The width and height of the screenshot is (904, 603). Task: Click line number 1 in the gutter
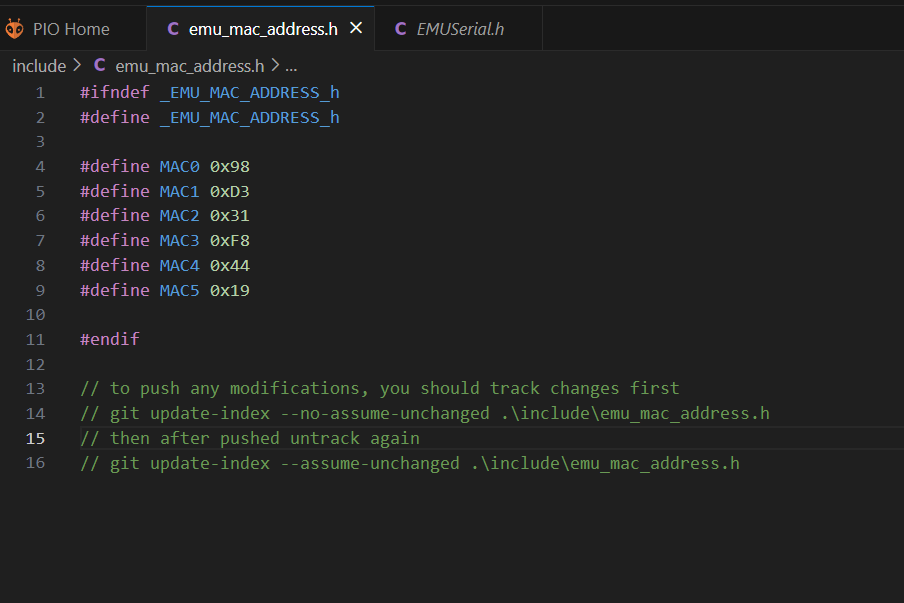pyautogui.click(x=40, y=93)
